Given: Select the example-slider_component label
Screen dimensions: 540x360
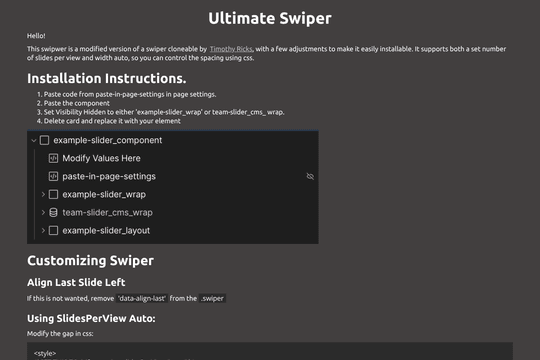Looking at the screenshot, I should [x=107, y=140].
